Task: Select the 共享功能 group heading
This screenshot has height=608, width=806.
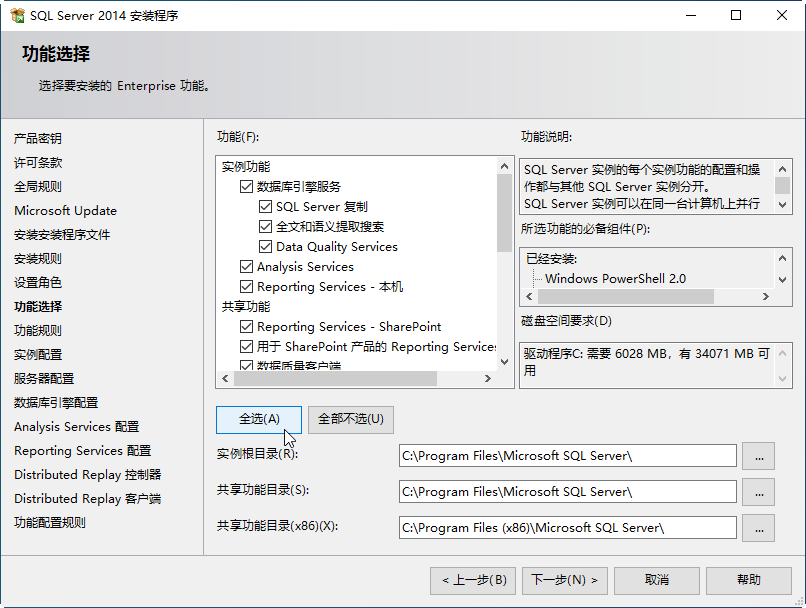Action: [246, 307]
